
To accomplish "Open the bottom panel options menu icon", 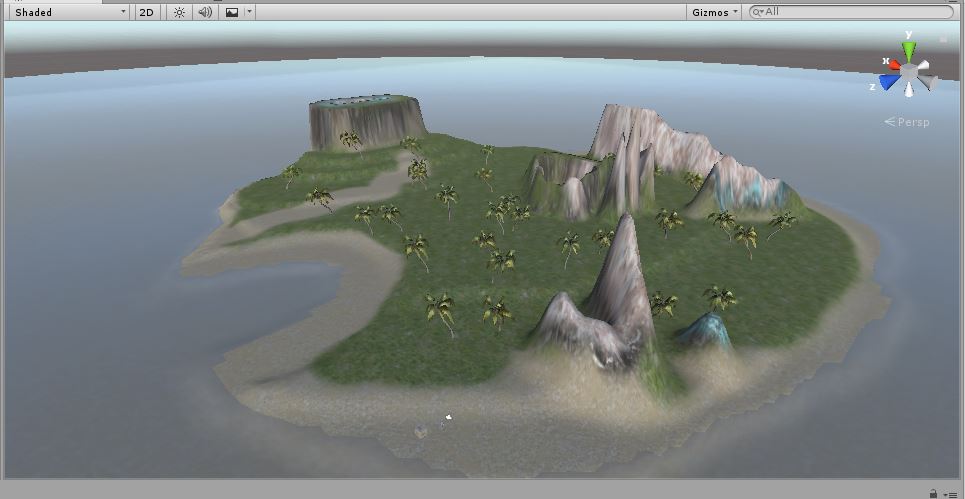I will click(952, 493).
